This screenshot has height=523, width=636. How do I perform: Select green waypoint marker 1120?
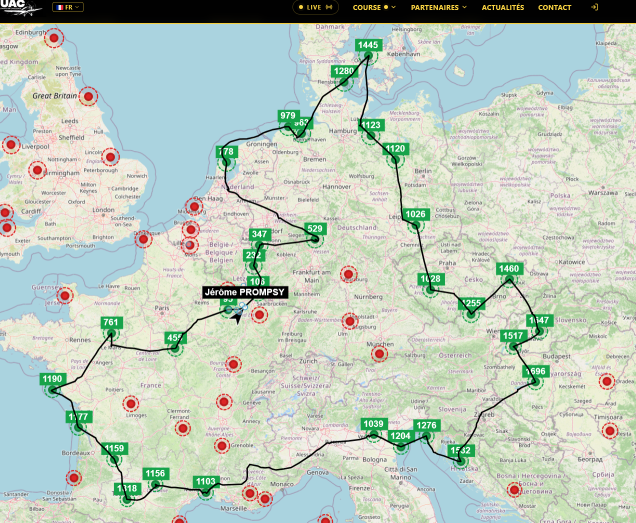(395, 149)
